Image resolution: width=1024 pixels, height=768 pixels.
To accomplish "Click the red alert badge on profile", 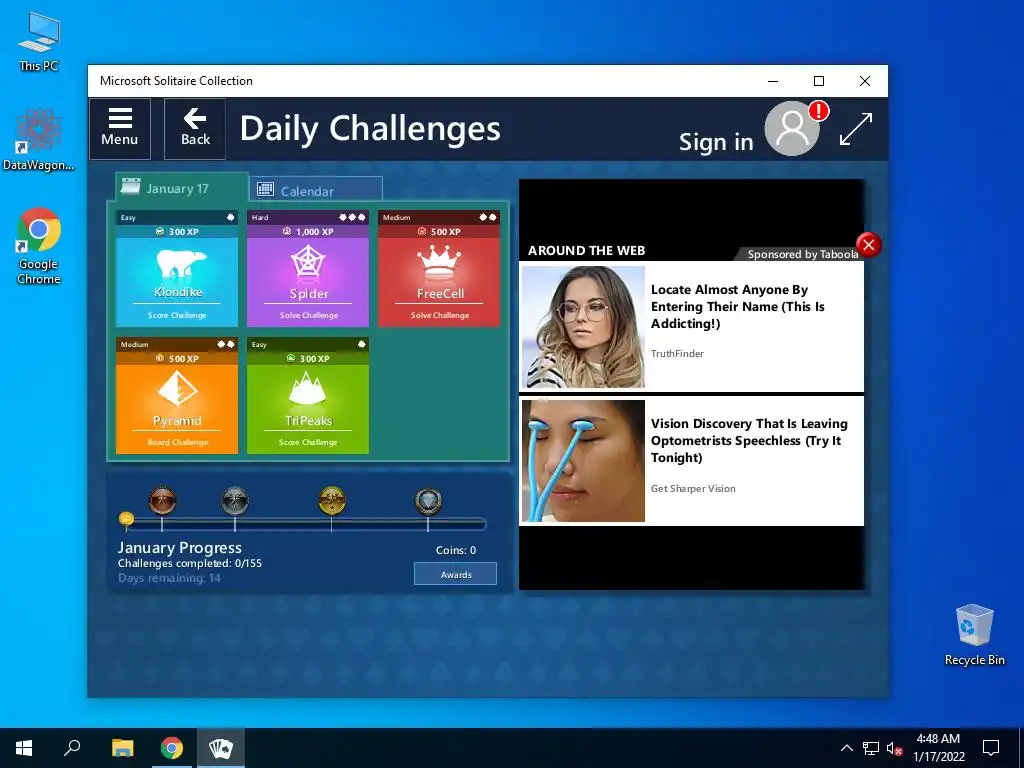I will tap(818, 111).
